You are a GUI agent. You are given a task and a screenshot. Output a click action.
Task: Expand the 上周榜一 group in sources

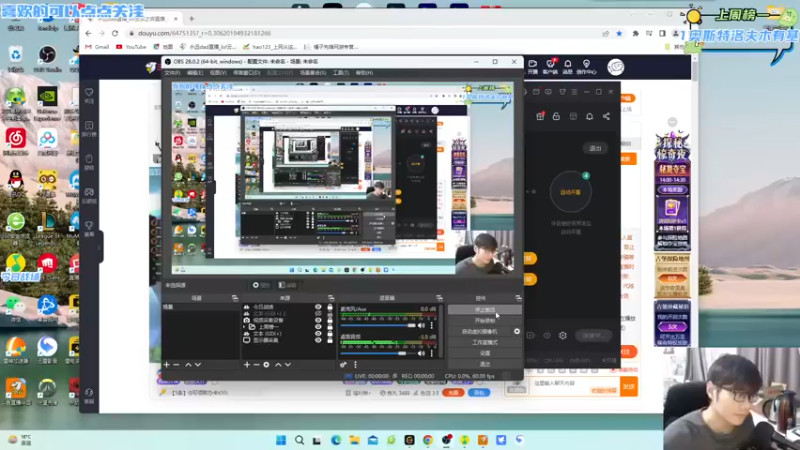tap(244, 327)
